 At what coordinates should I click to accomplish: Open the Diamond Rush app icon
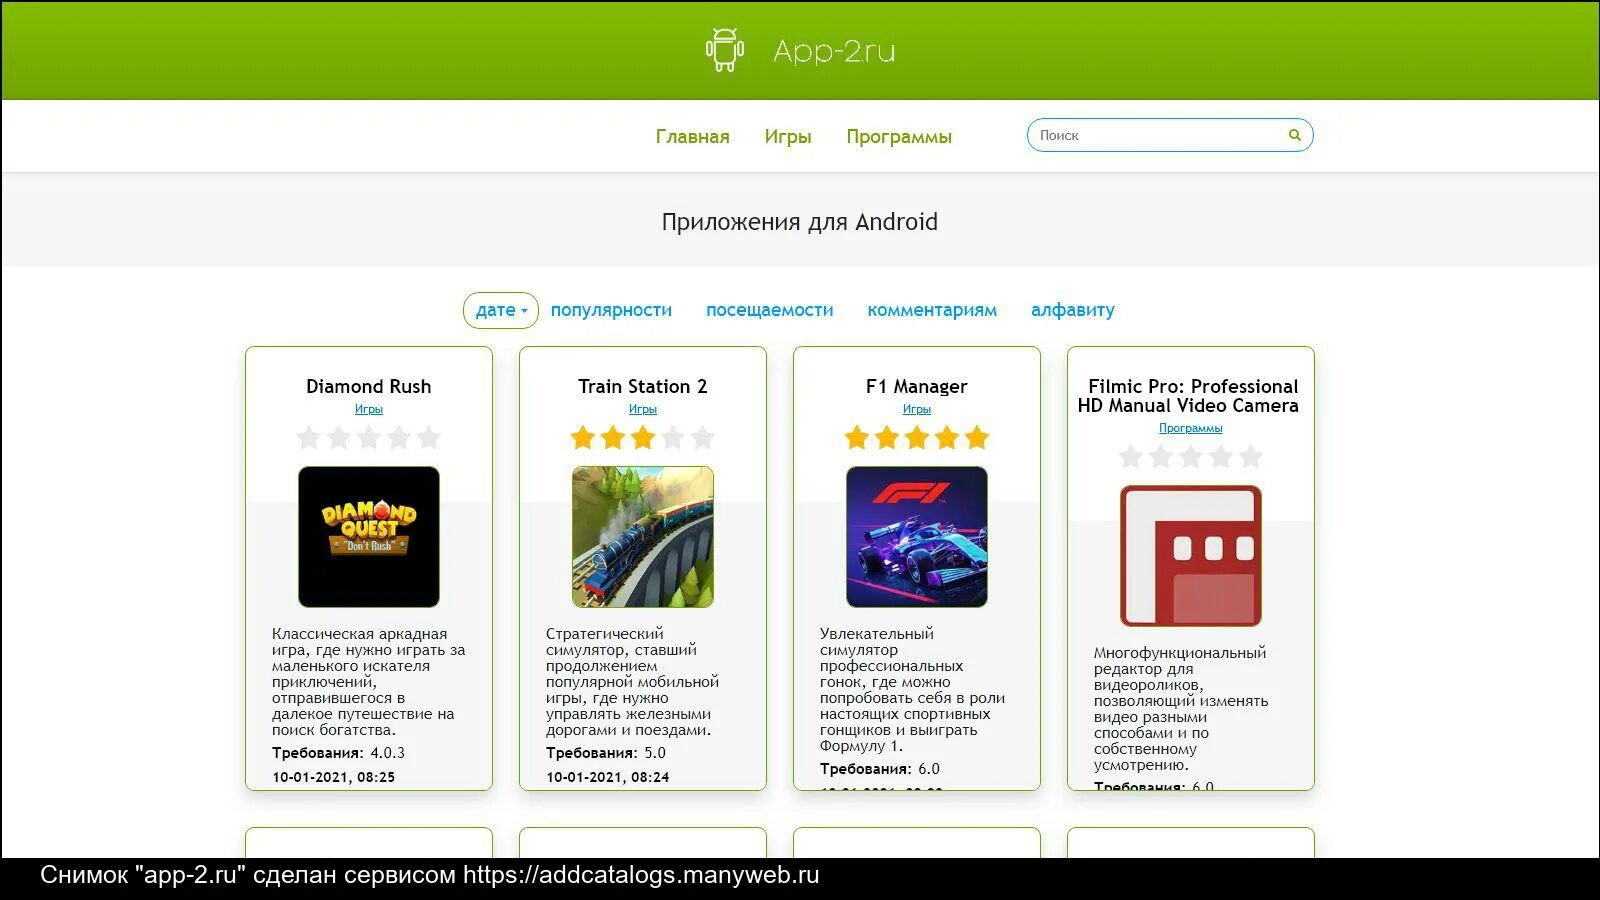[x=369, y=537]
